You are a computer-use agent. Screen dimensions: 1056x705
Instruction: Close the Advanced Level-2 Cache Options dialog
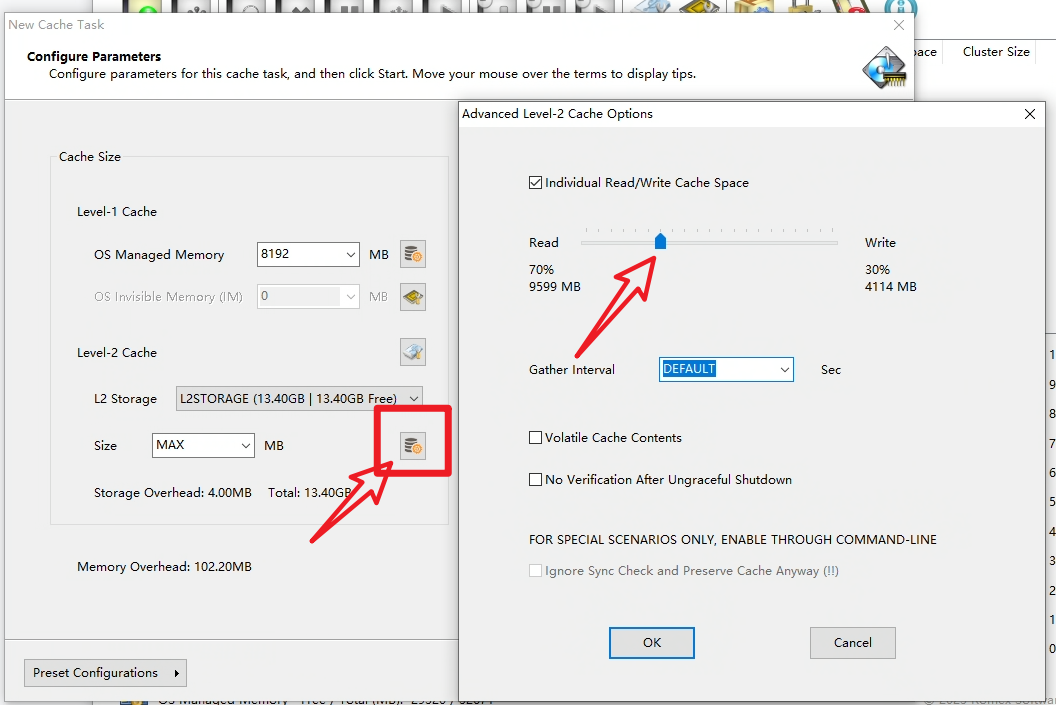(1030, 114)
